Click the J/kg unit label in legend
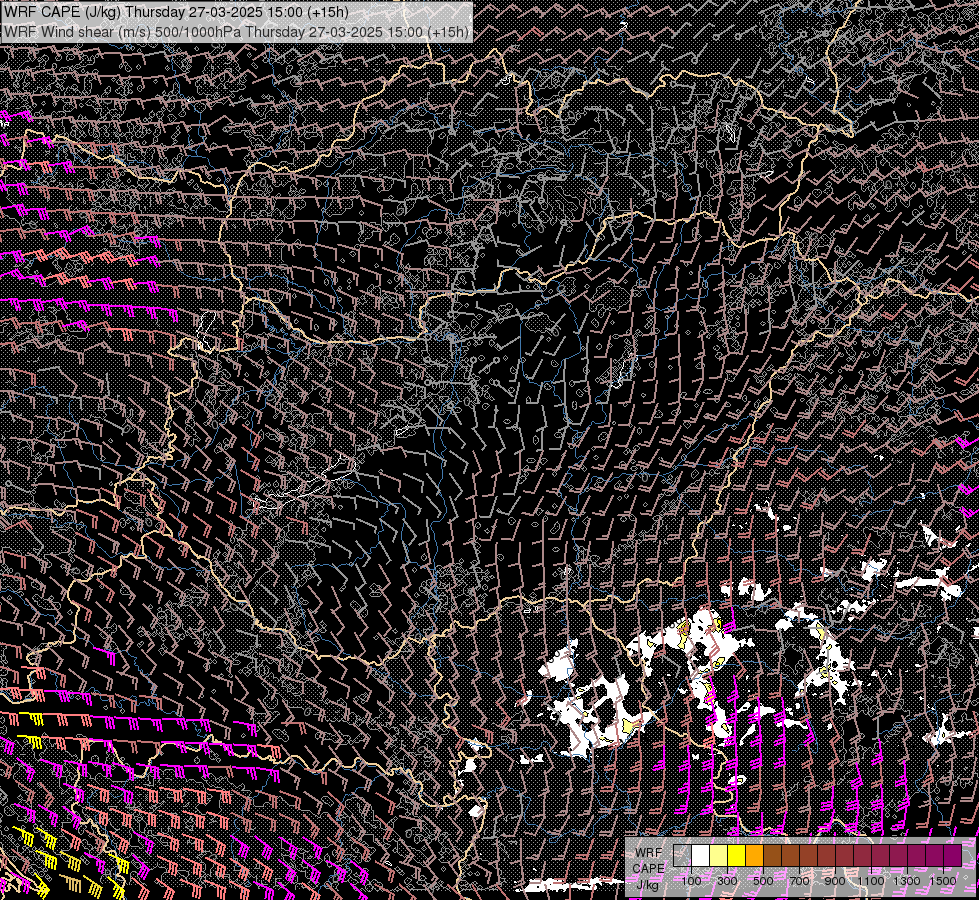 coord(648,885)
